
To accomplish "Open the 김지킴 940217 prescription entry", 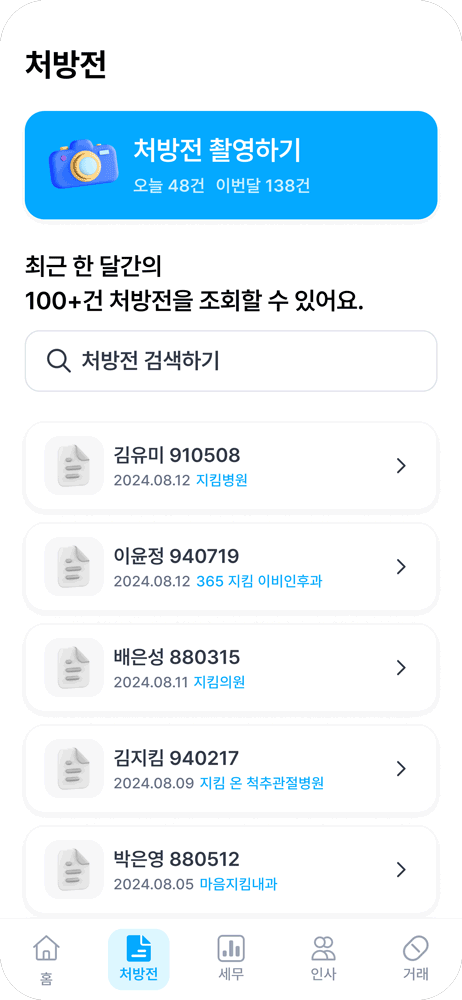I will [x=231, y=768].
